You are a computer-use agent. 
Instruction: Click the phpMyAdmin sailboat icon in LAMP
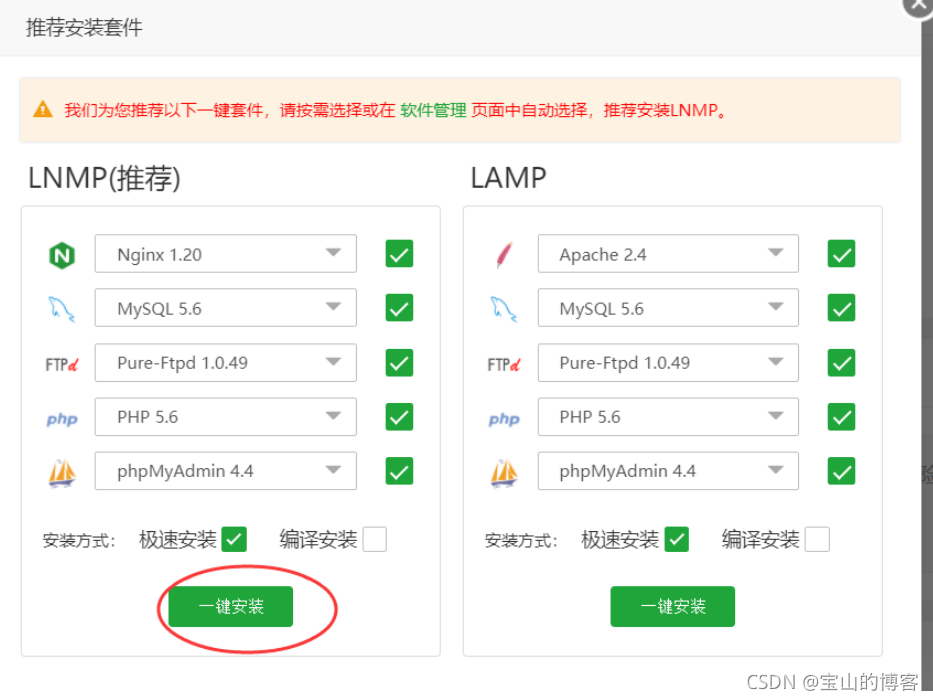click(504, 472)
